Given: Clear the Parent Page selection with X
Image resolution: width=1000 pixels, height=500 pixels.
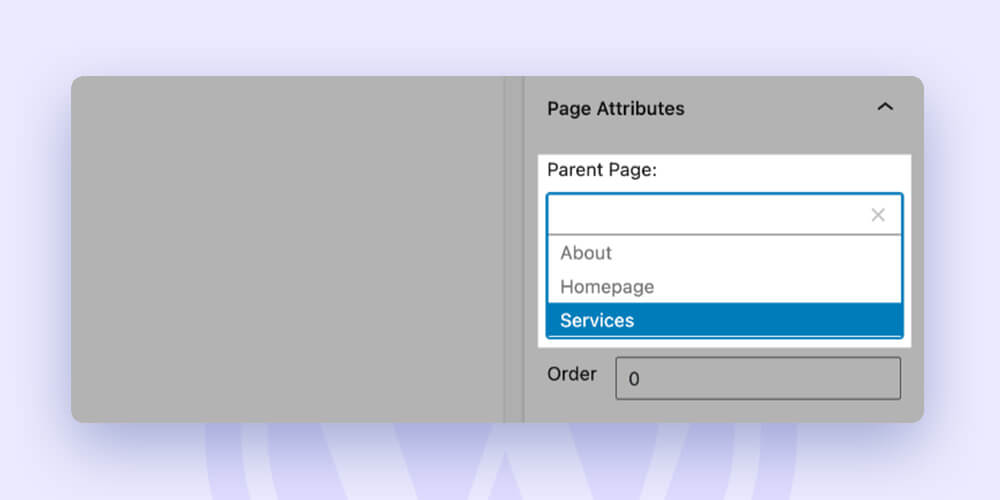Looking at the screenshot, I should tap(878, 215).
